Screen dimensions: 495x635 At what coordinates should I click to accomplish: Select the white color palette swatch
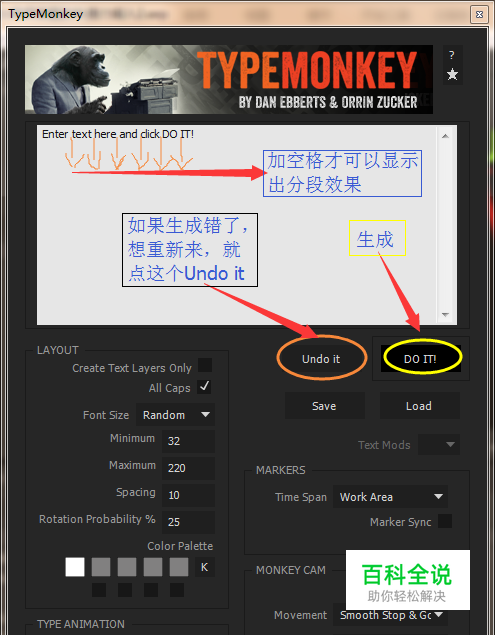point(75,567)
